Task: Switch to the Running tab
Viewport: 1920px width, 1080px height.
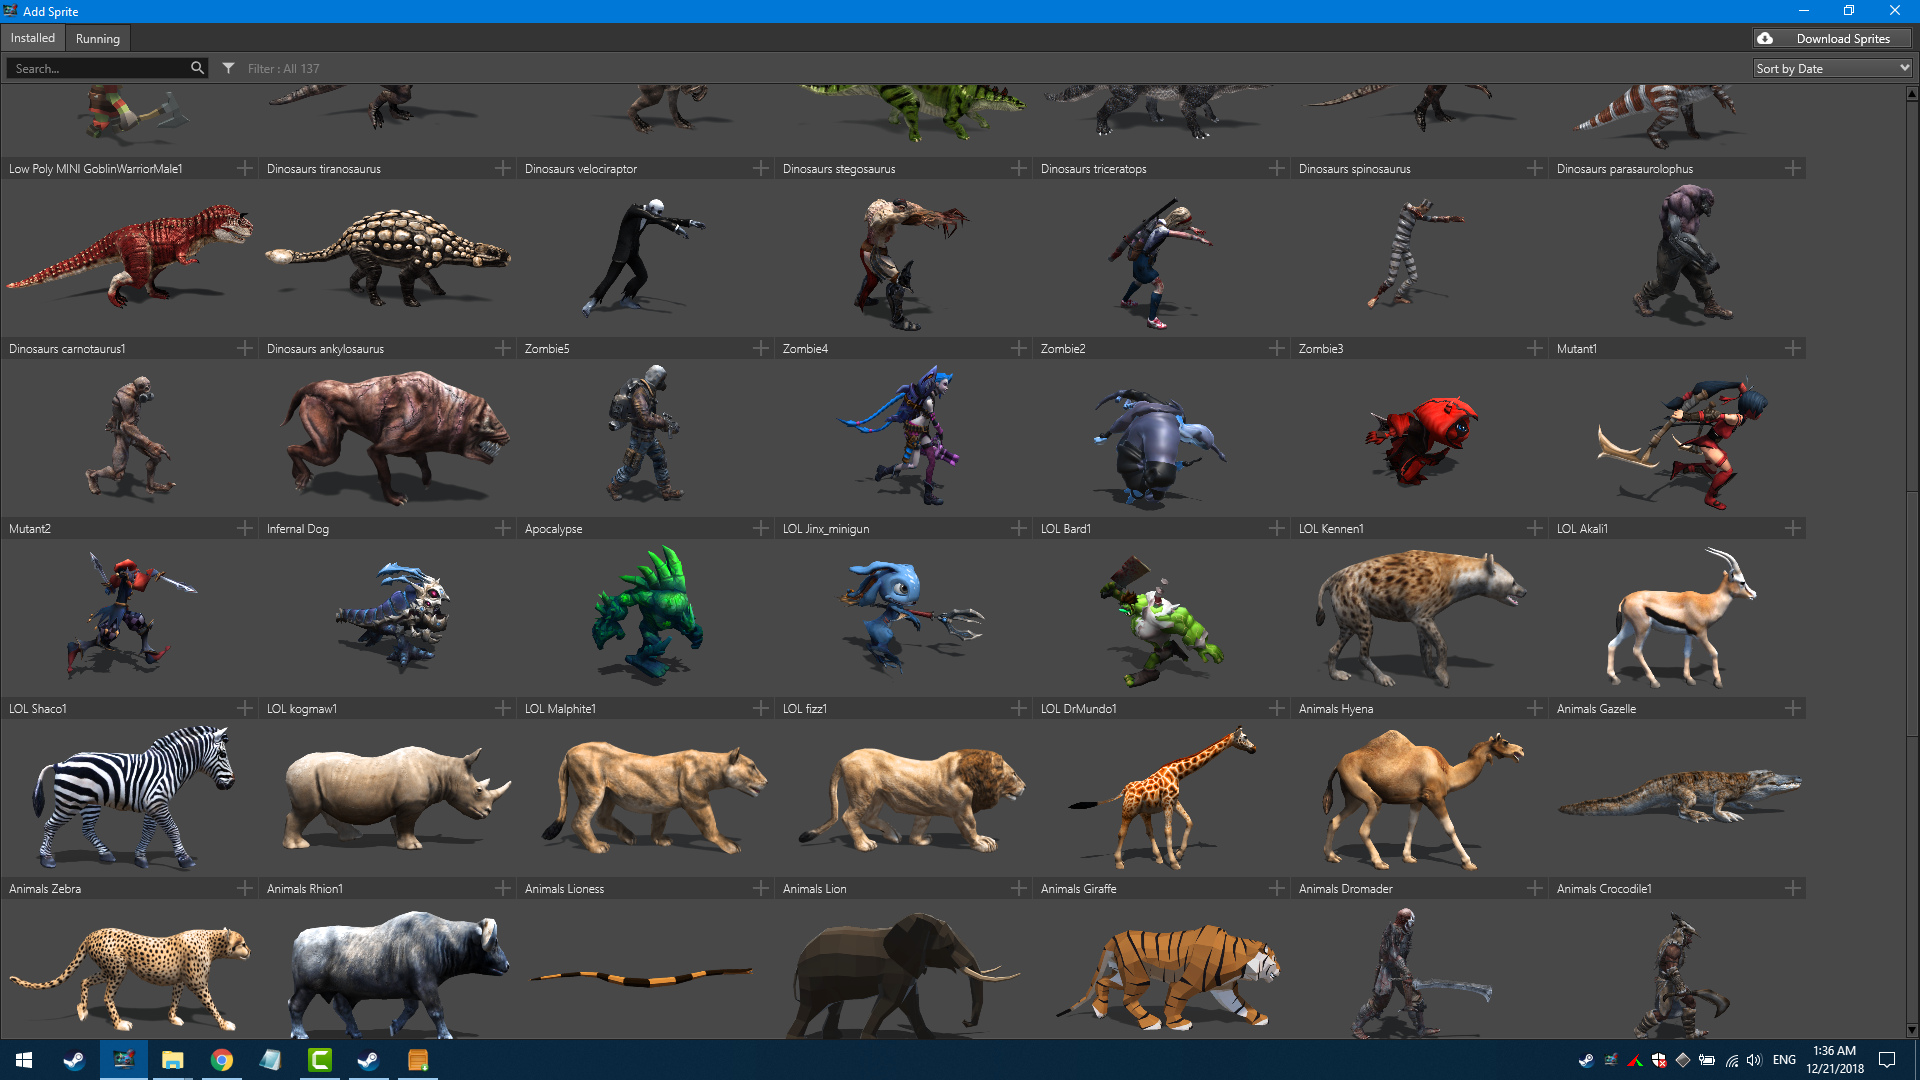Action: coord(97,38)
